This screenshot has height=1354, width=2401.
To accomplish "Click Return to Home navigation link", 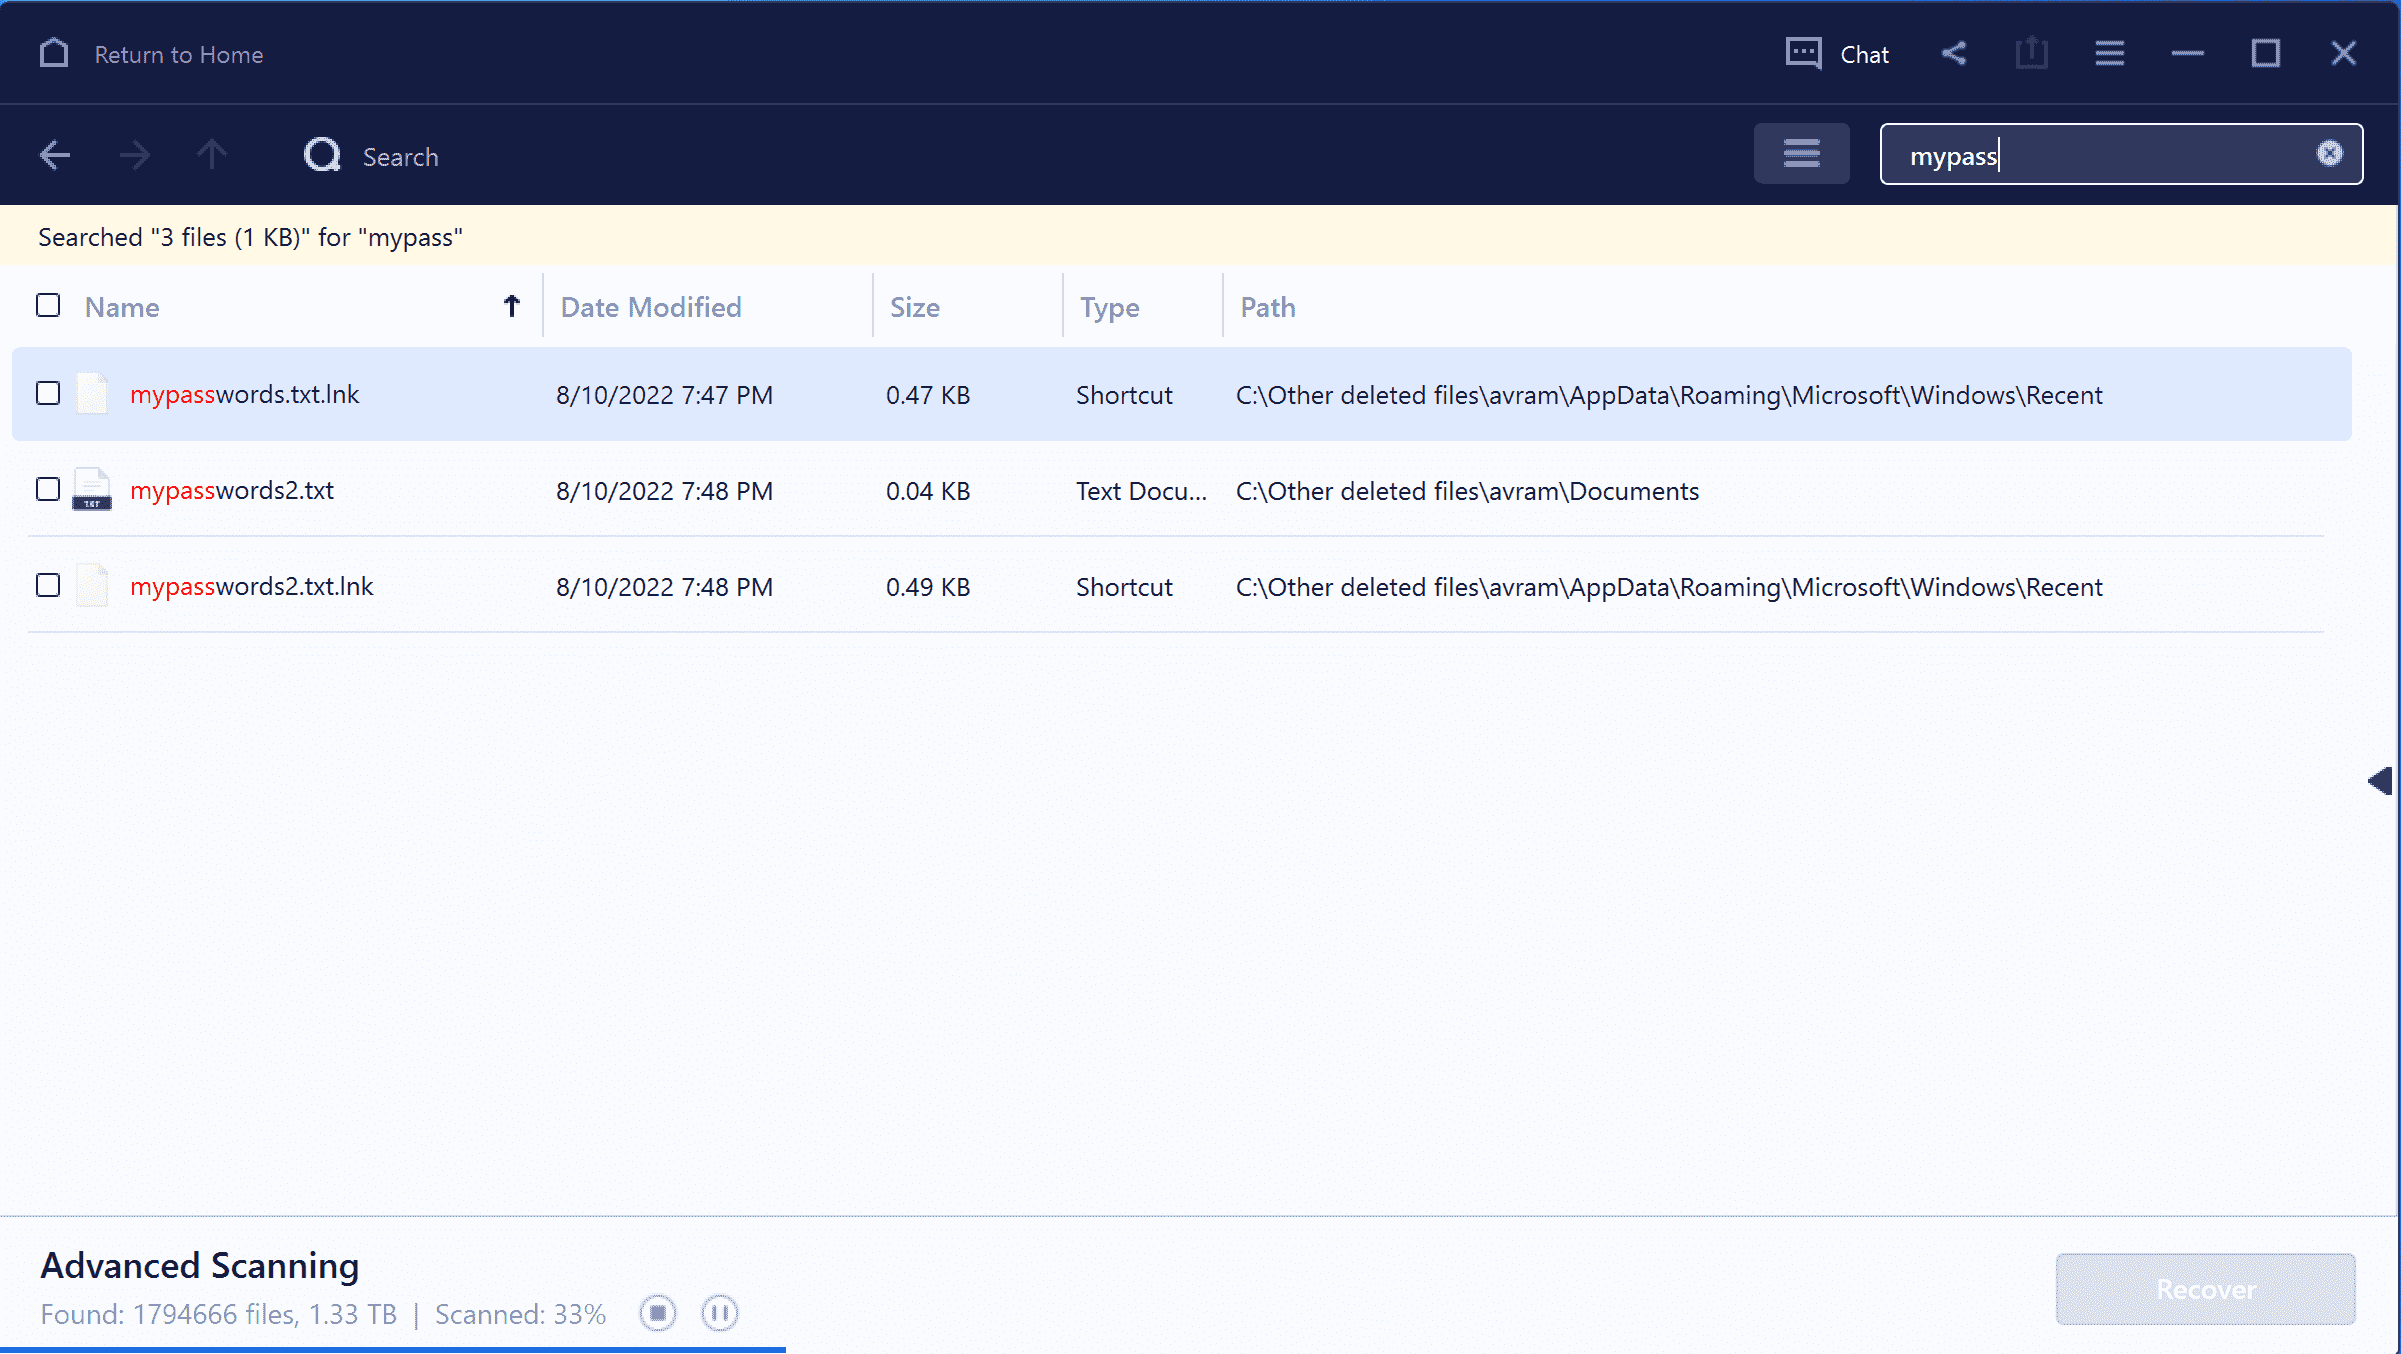I will click(176, 53).
